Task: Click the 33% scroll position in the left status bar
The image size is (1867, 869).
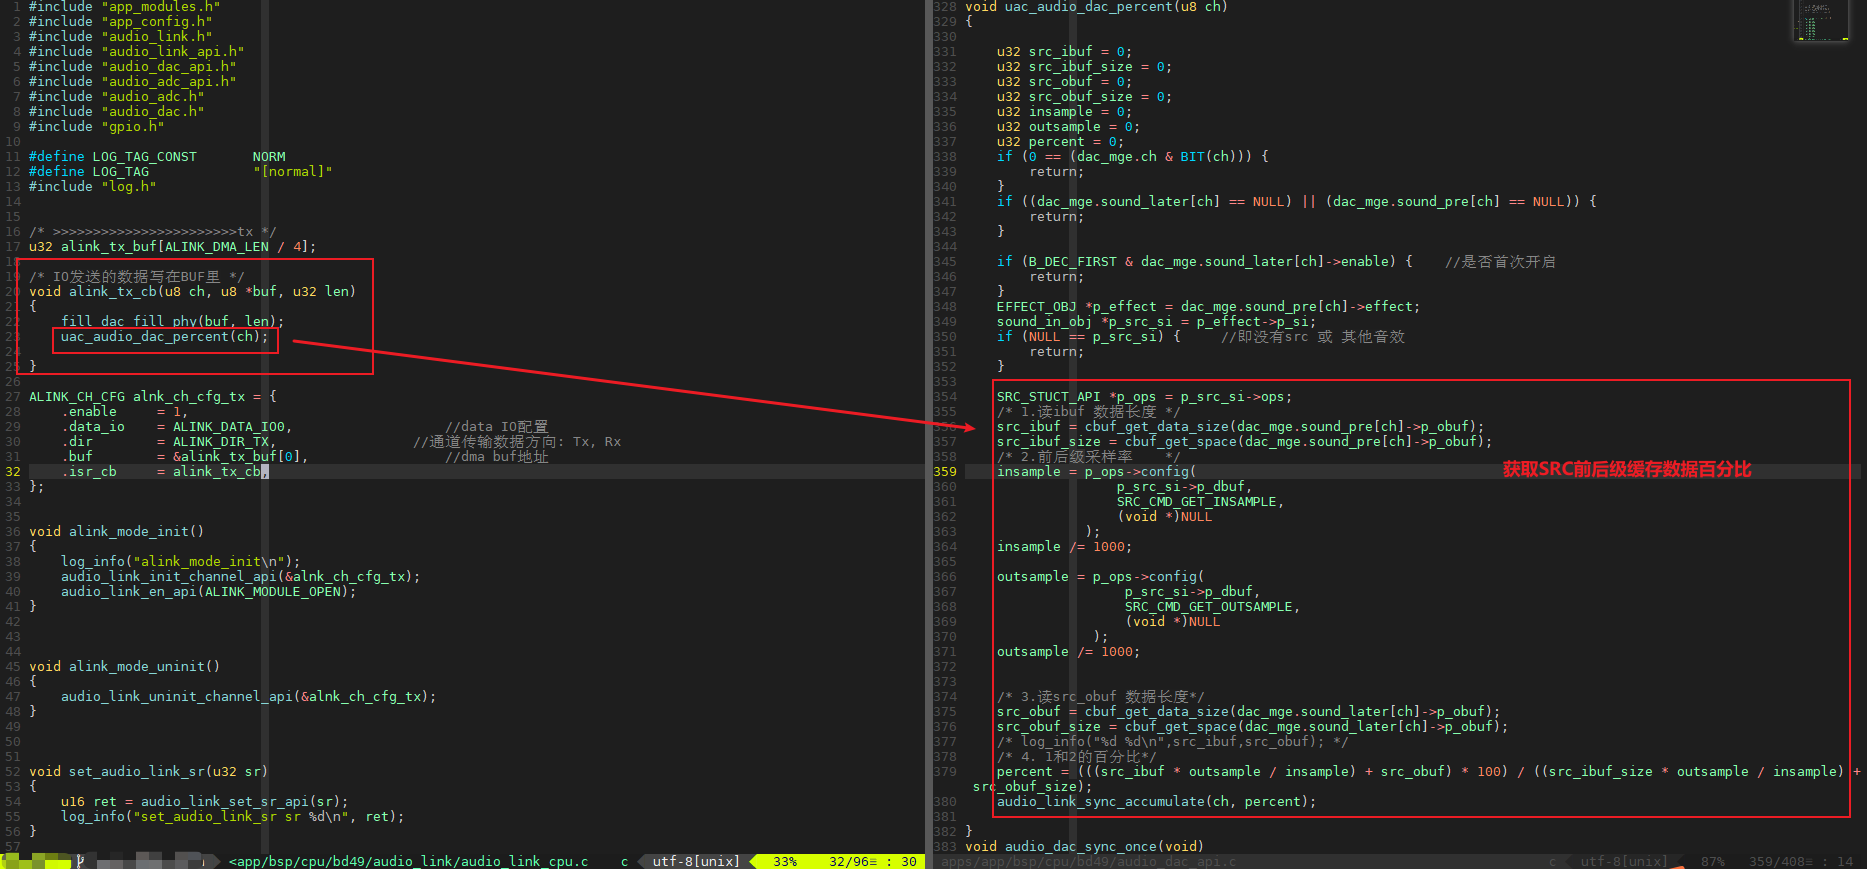Action: 785,861
